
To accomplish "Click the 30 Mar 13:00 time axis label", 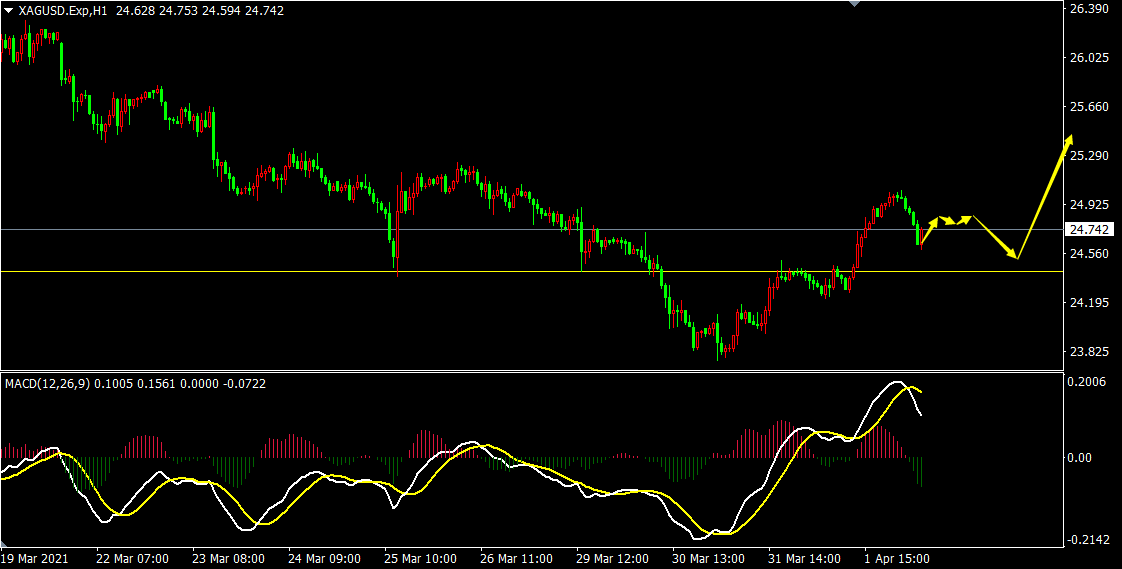I will tap(708, 558).
